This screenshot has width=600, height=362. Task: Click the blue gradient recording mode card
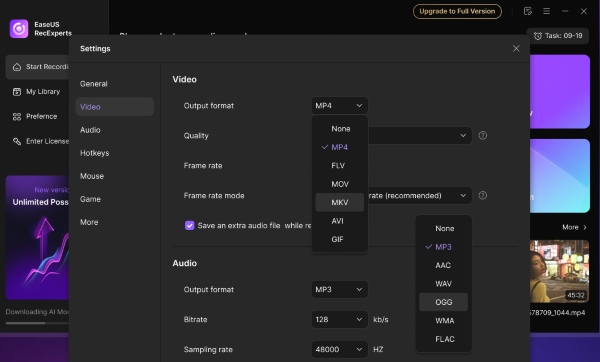pos(560,176)
